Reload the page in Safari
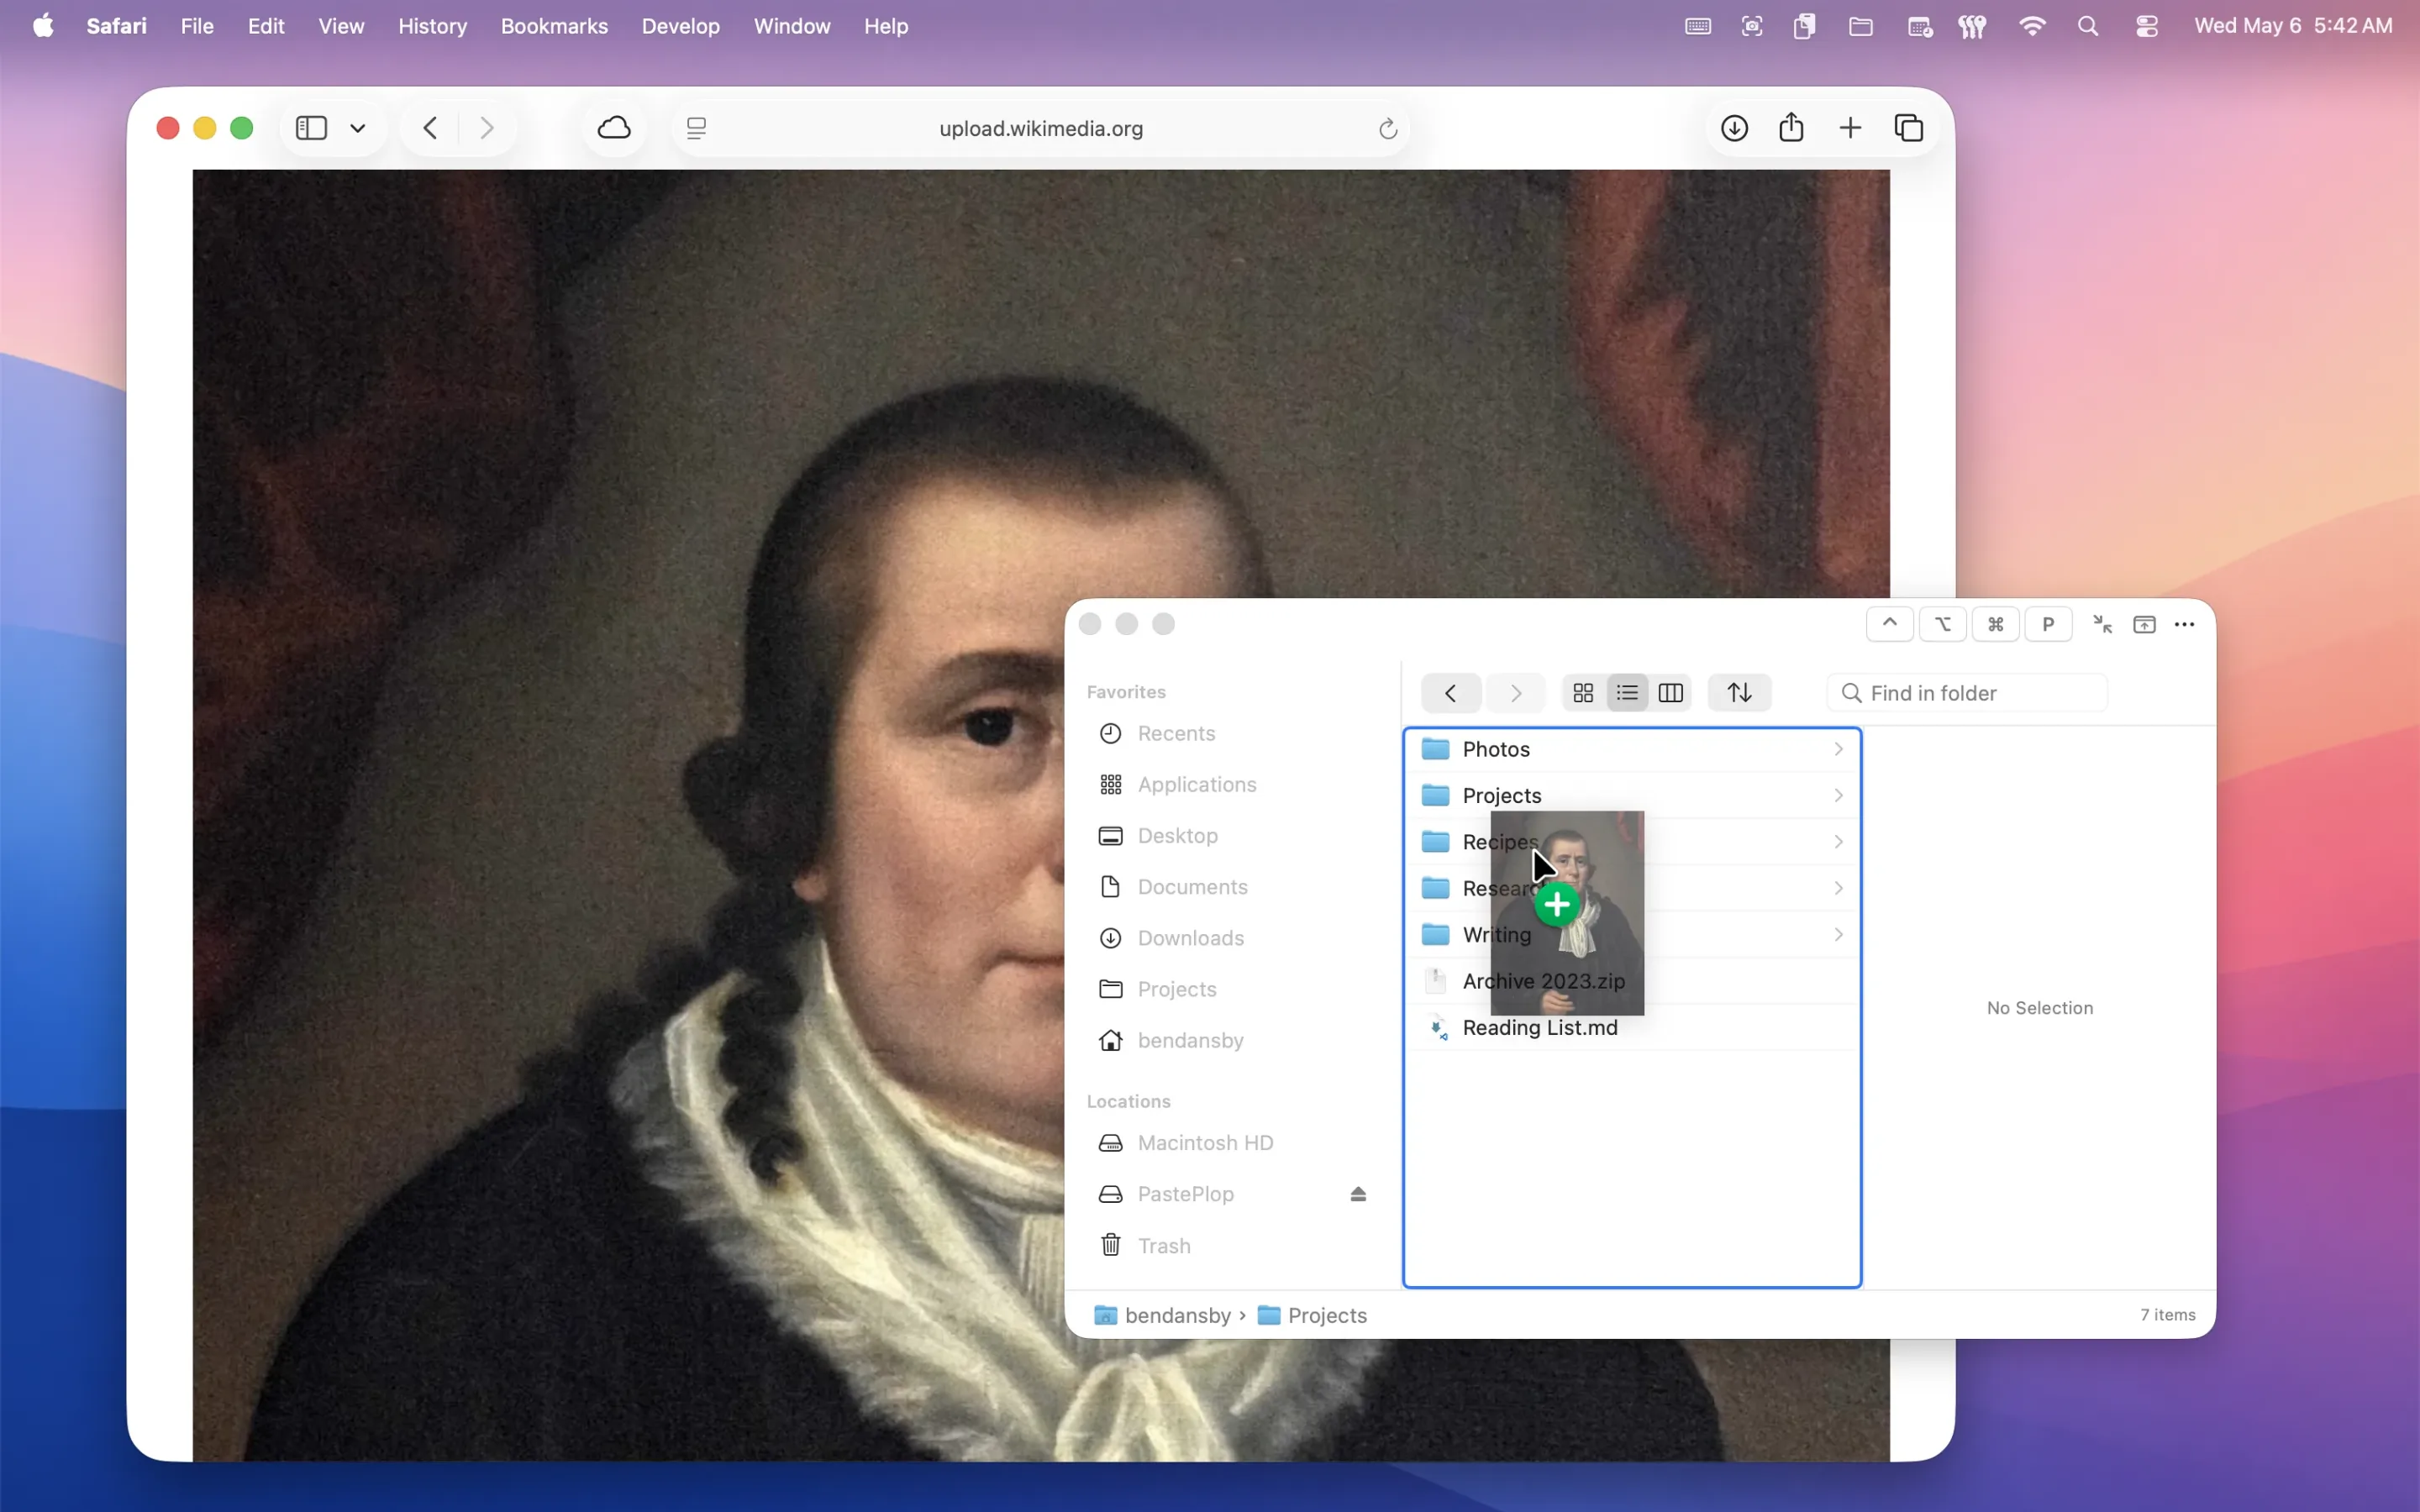2420x1512 pixels. coord(1387,128)
